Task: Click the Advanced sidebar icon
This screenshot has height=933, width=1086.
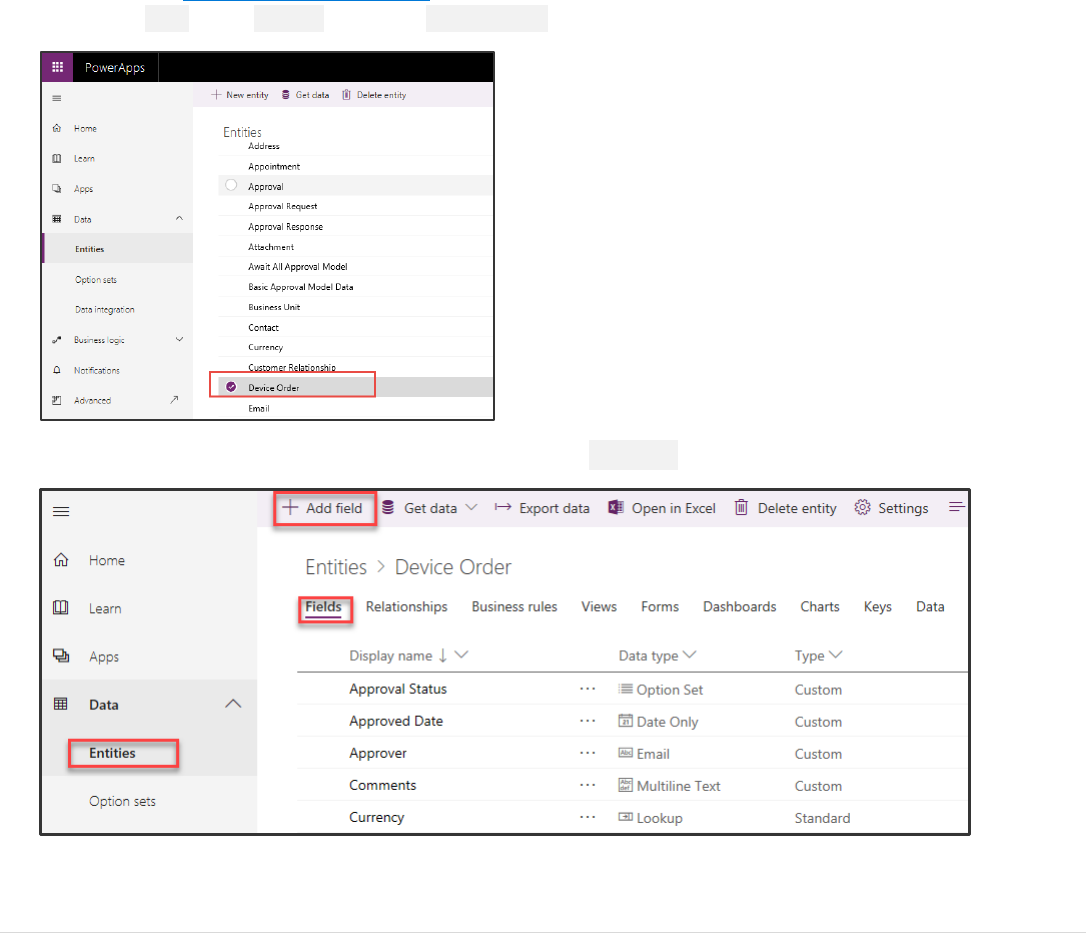Action: (x=57, y=400)
